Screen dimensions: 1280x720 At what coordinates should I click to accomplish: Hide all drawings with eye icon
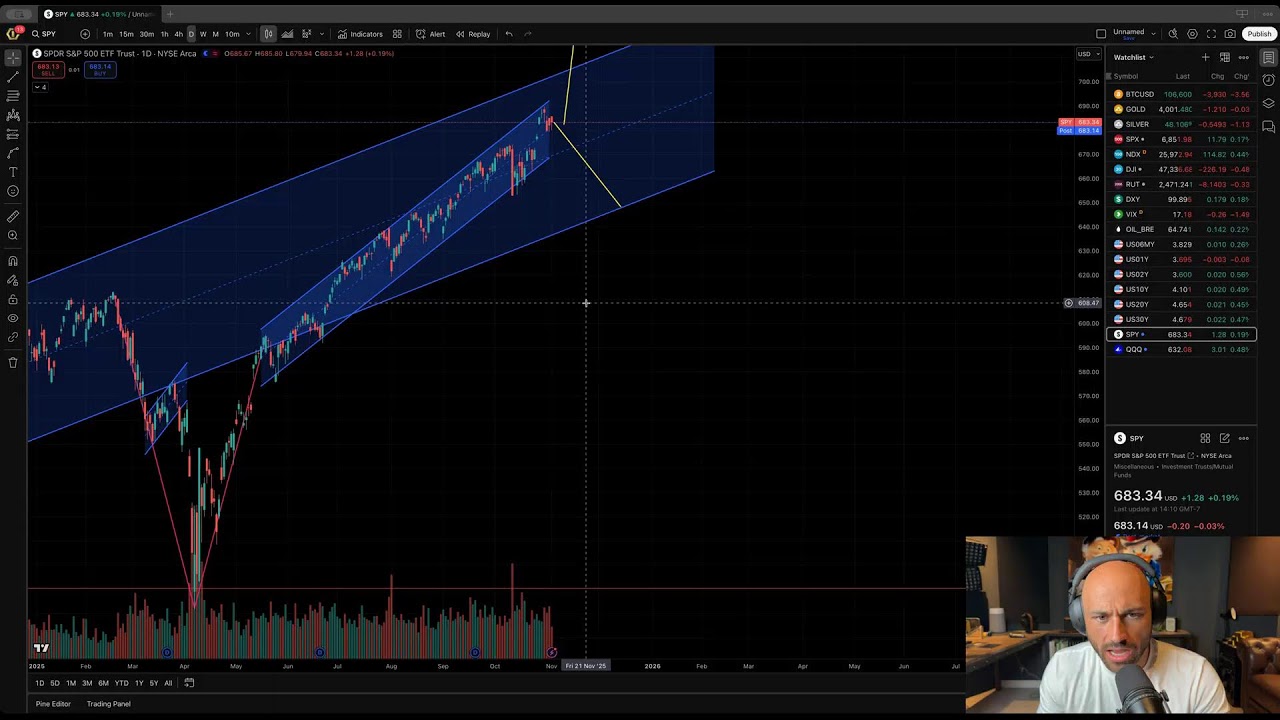pos(13,318)
